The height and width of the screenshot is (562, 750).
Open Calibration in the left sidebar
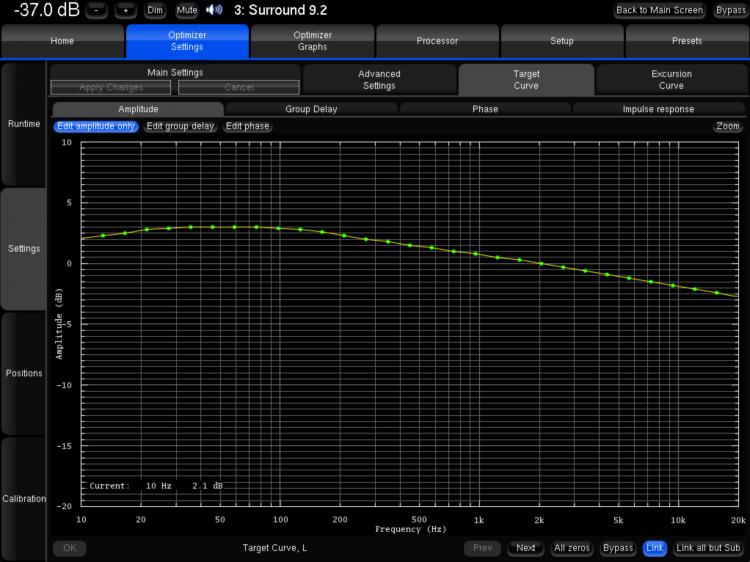[23, 499]
